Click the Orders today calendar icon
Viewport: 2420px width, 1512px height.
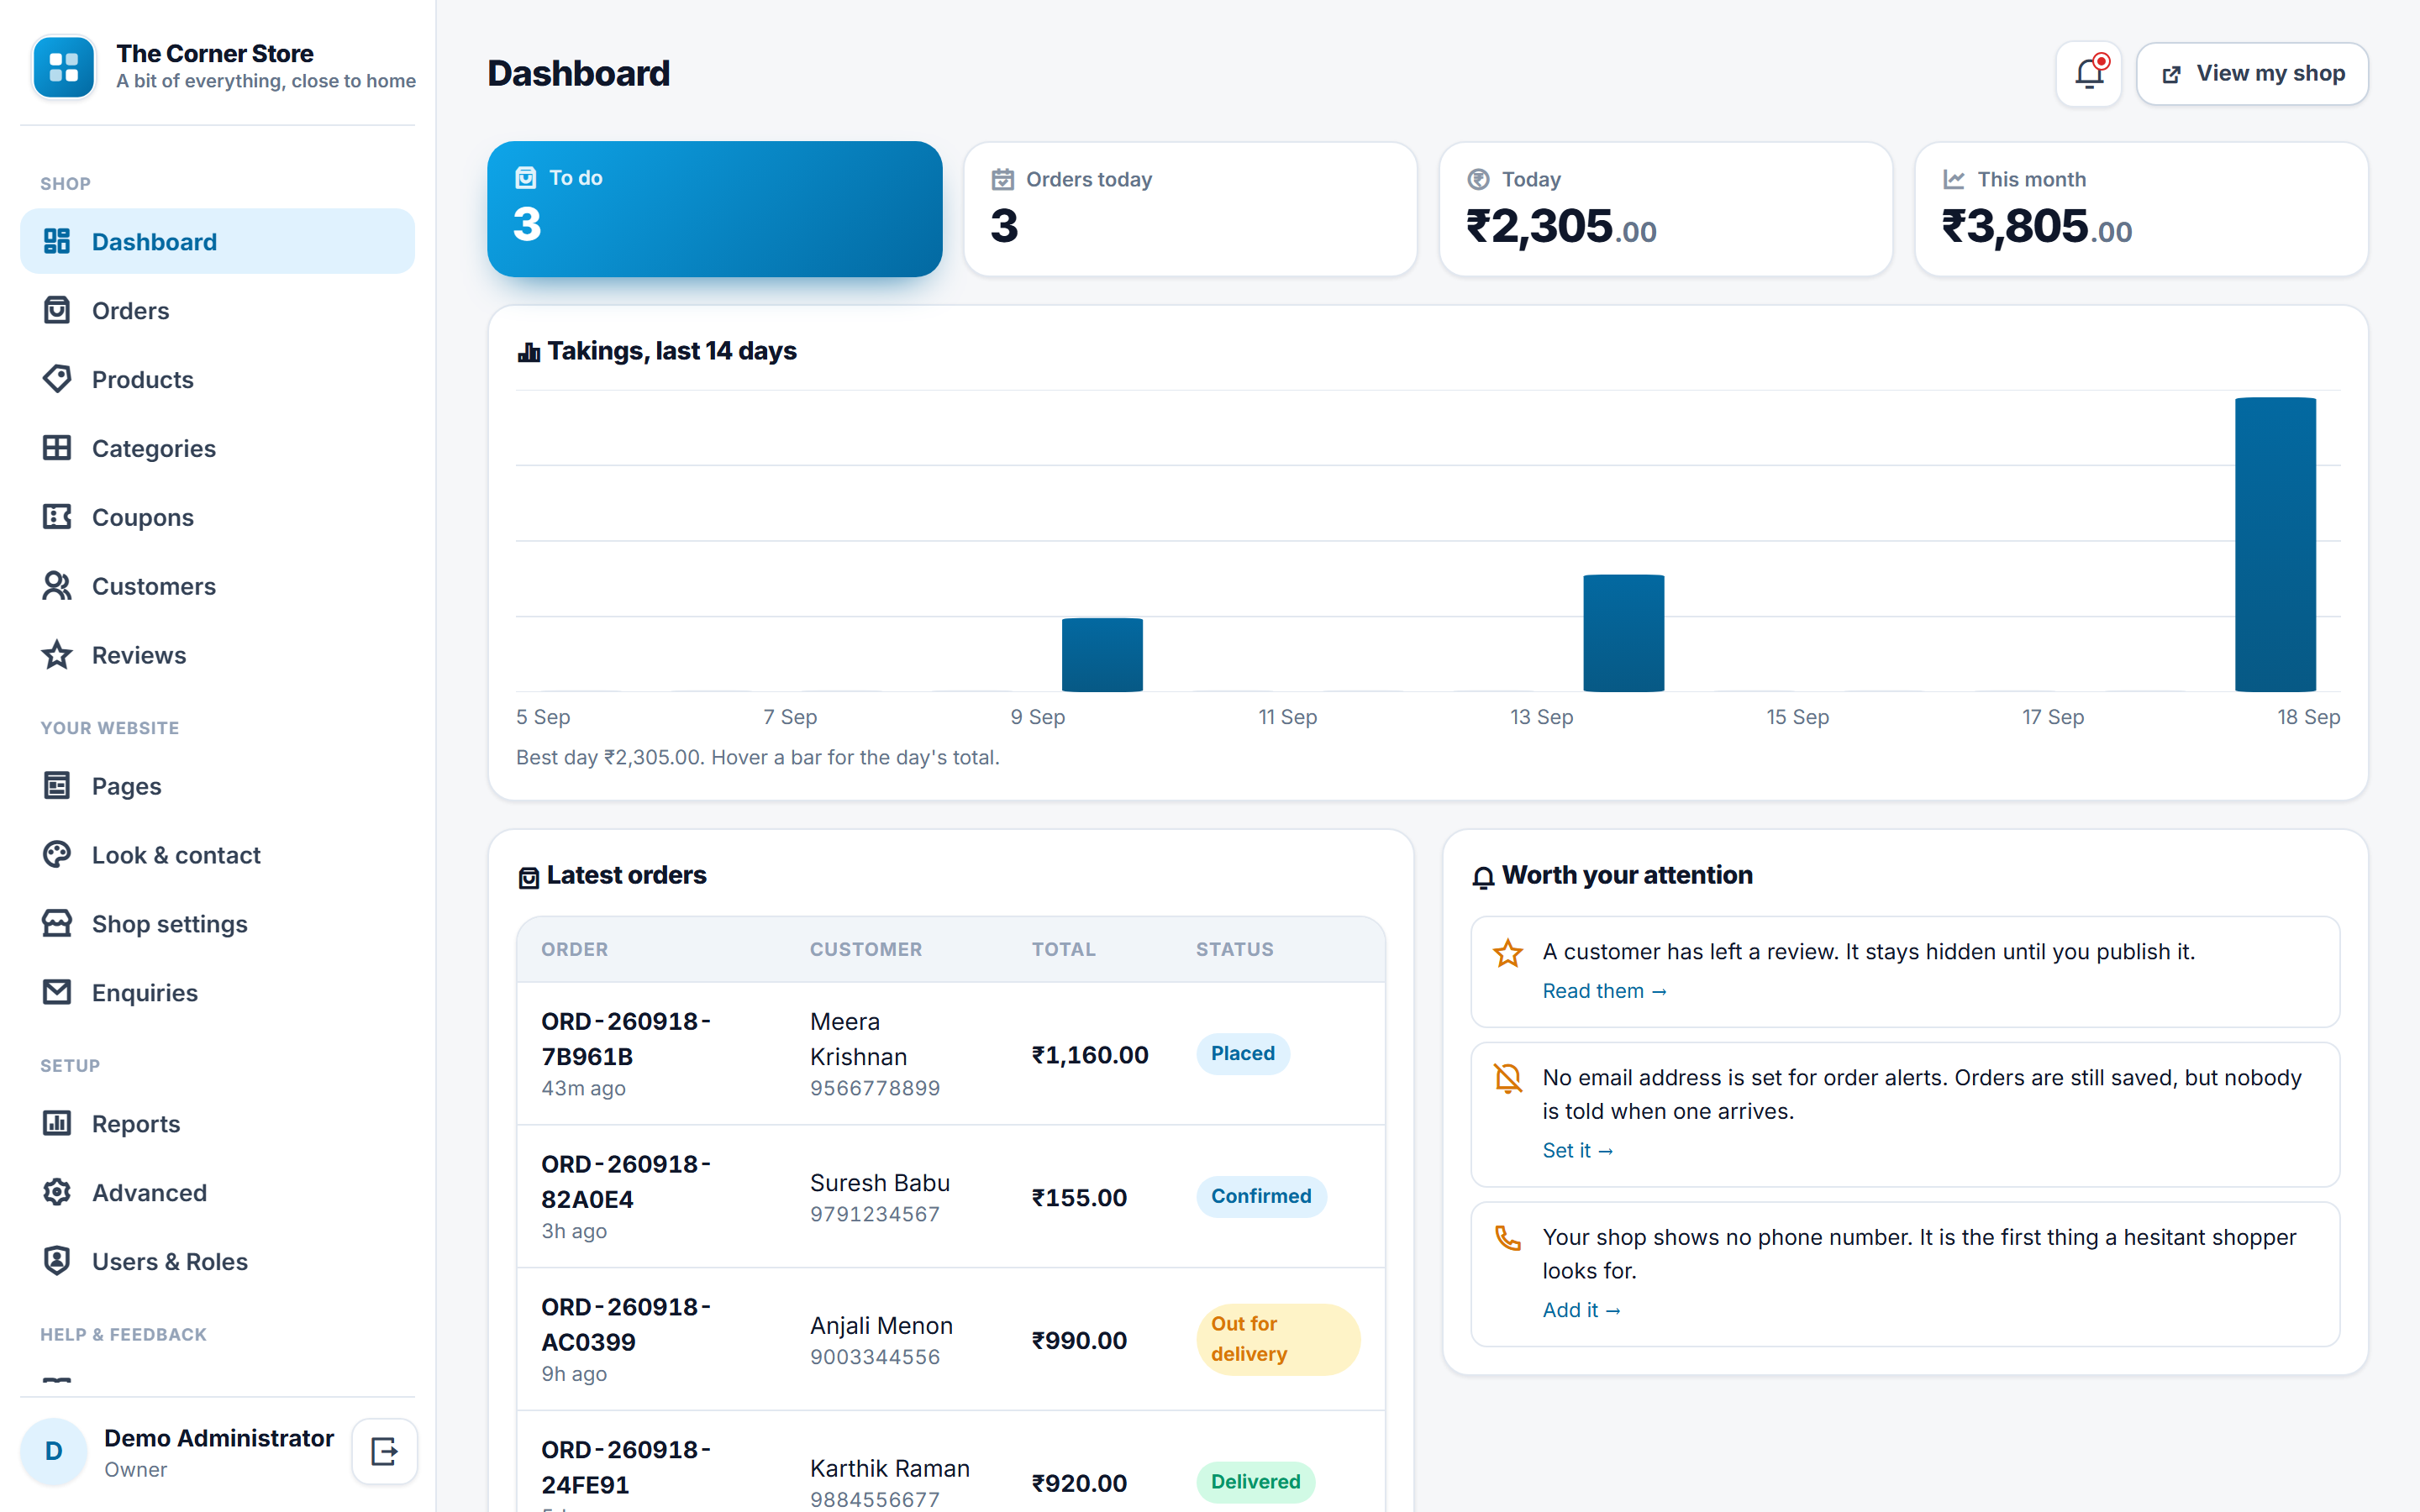point(1002,180)
